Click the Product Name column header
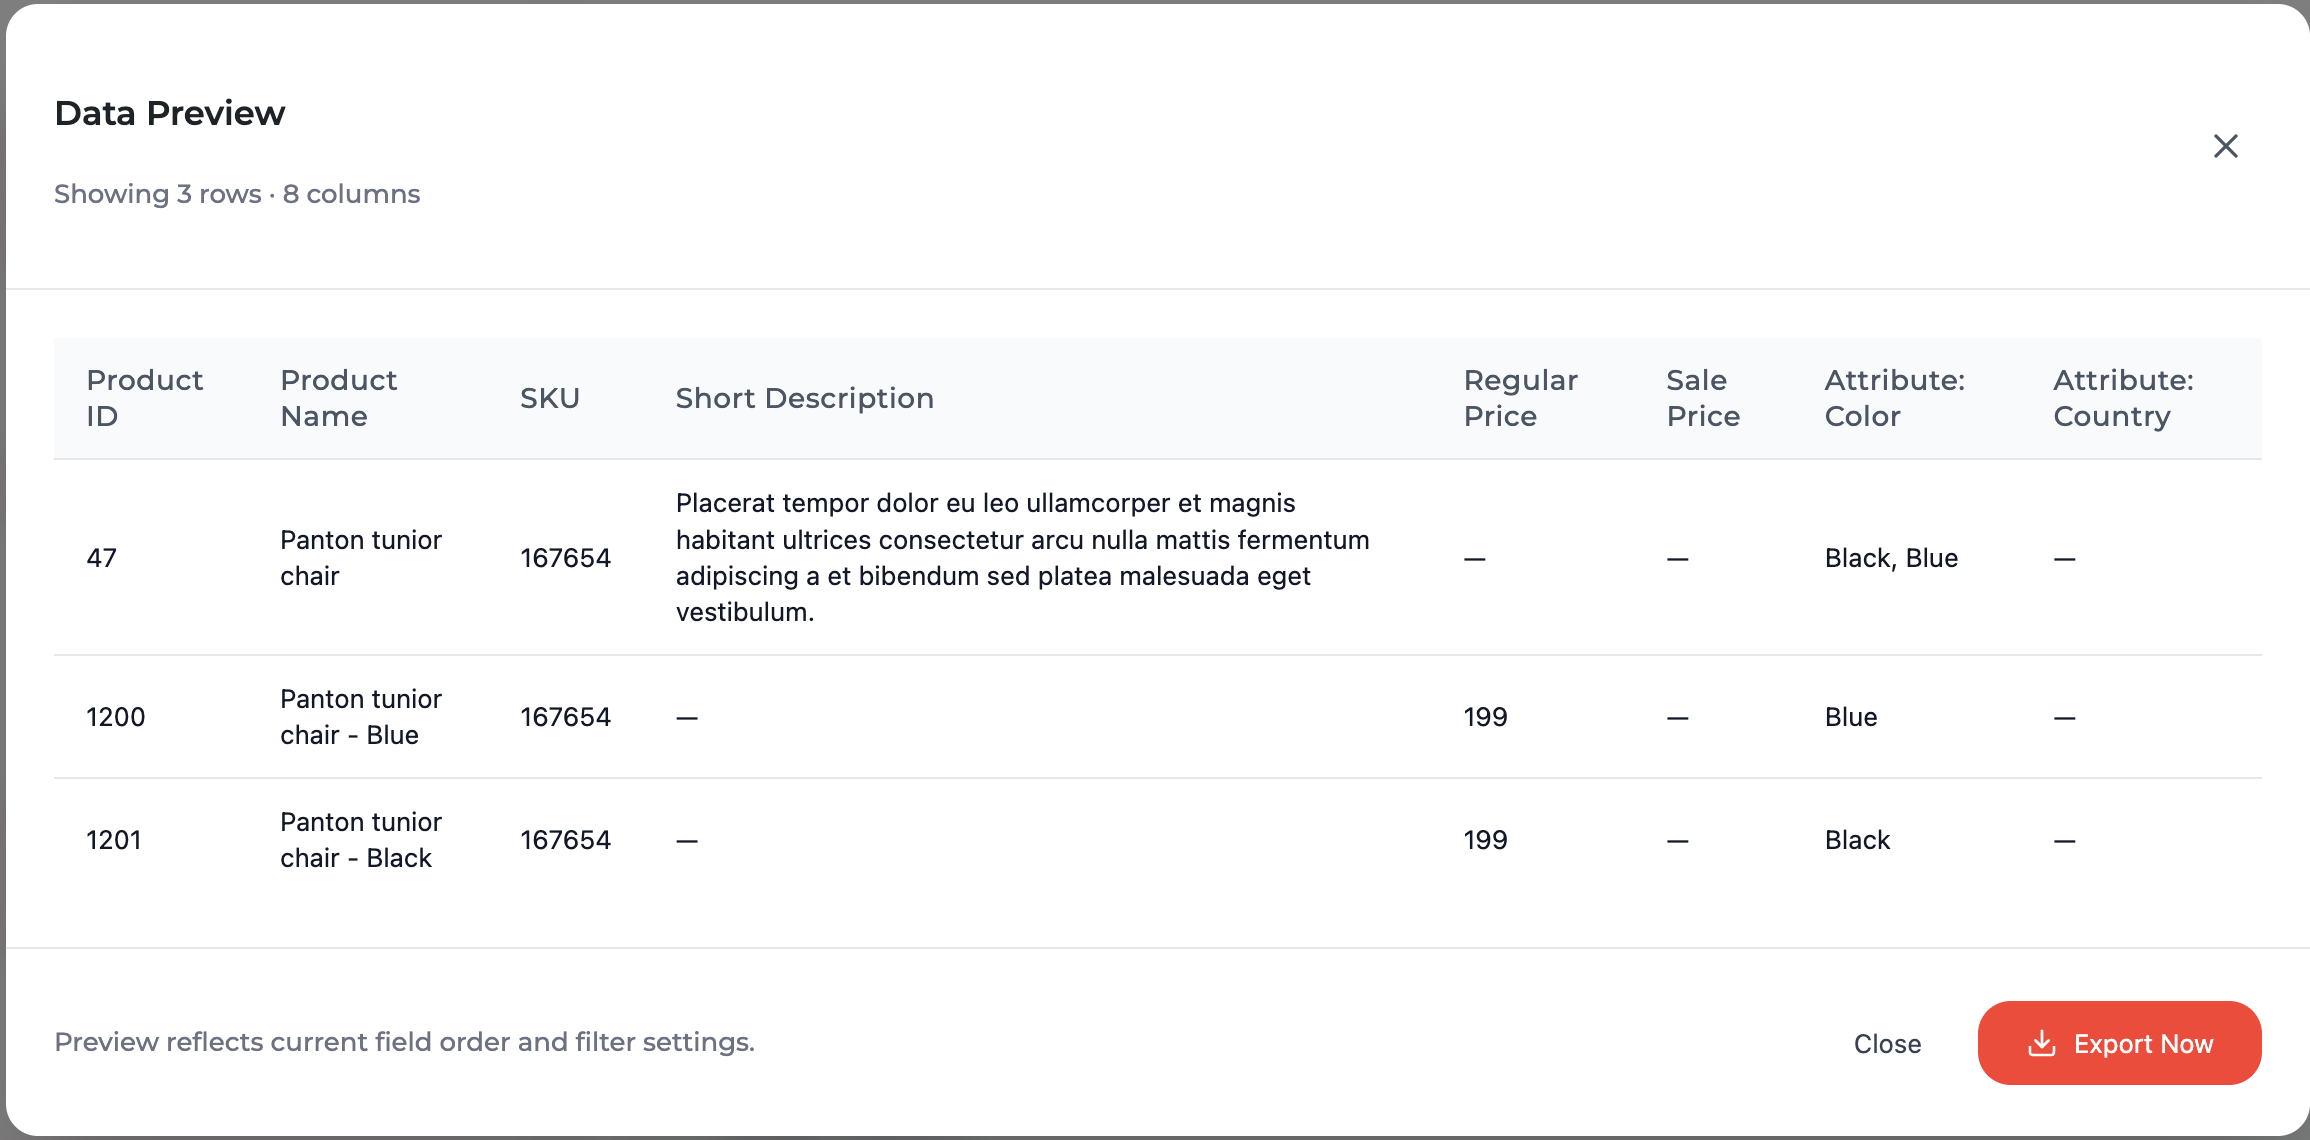2310x1140 pixels. tap(338, 398)
